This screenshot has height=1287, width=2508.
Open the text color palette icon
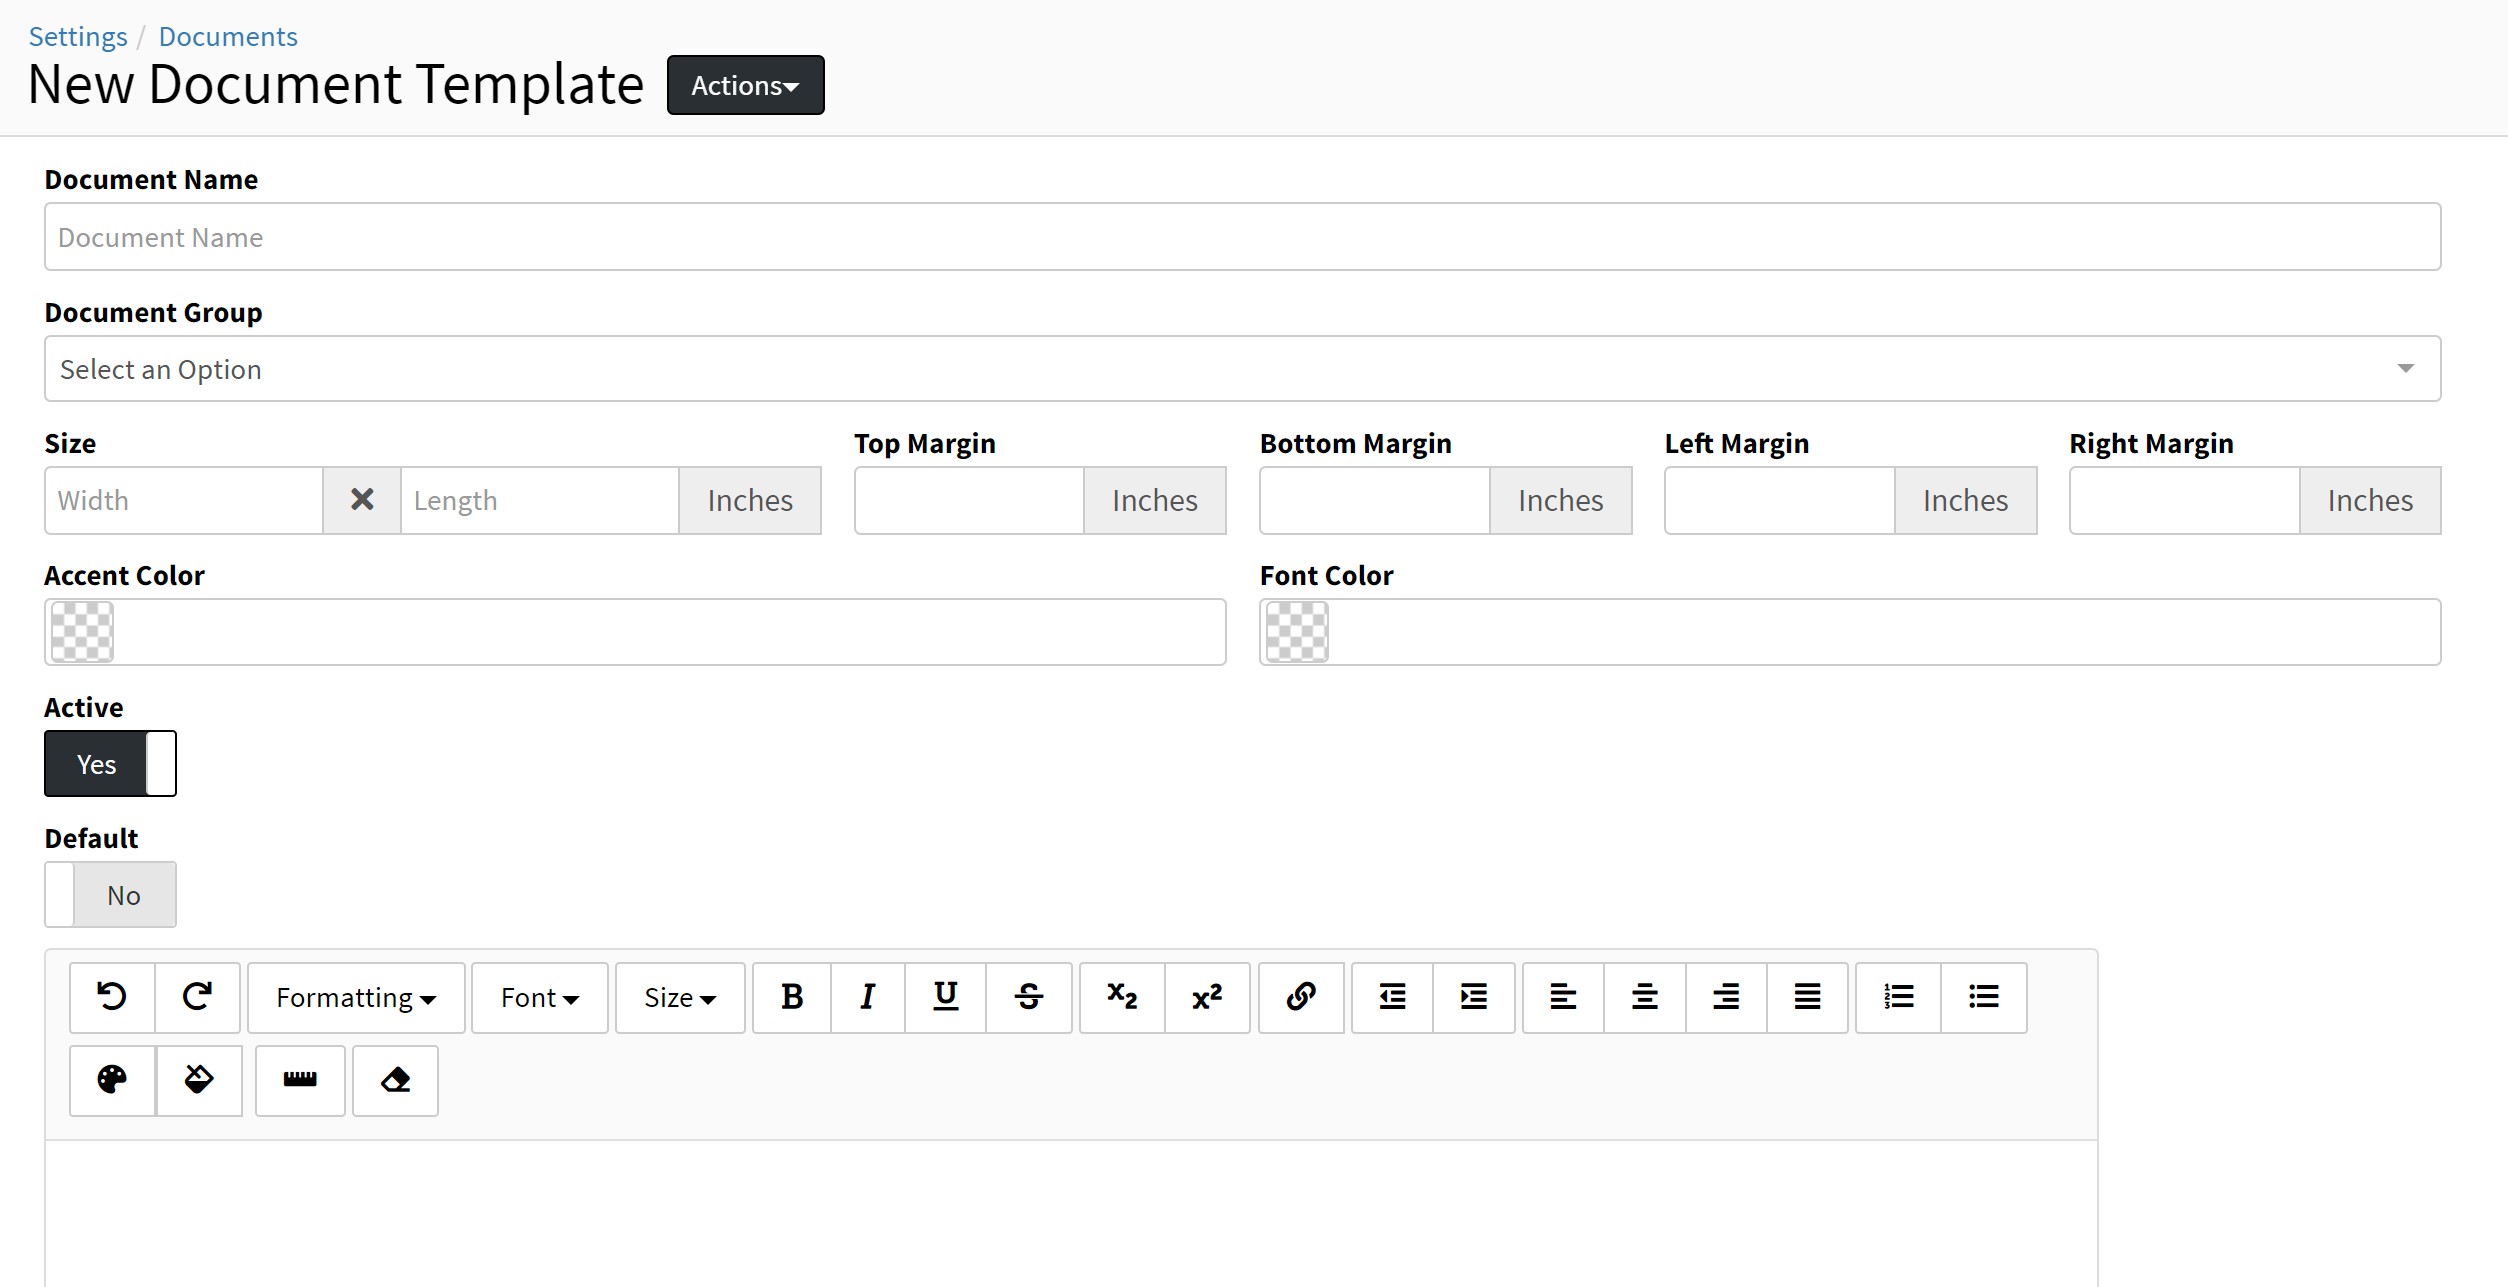click(x=112, y=1080)
